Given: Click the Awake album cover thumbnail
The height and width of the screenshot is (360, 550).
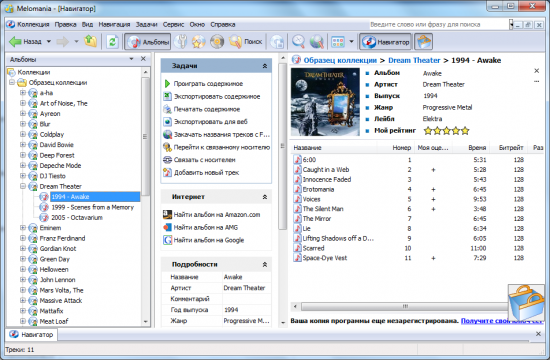Looking at the screenshot, I should [325, 102].
